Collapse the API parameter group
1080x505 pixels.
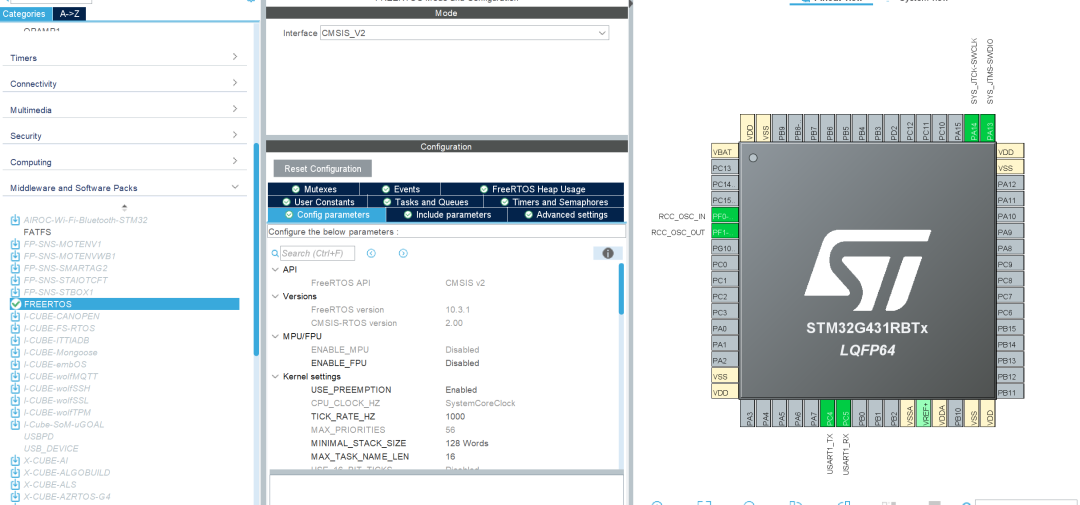tap(276, 269)
